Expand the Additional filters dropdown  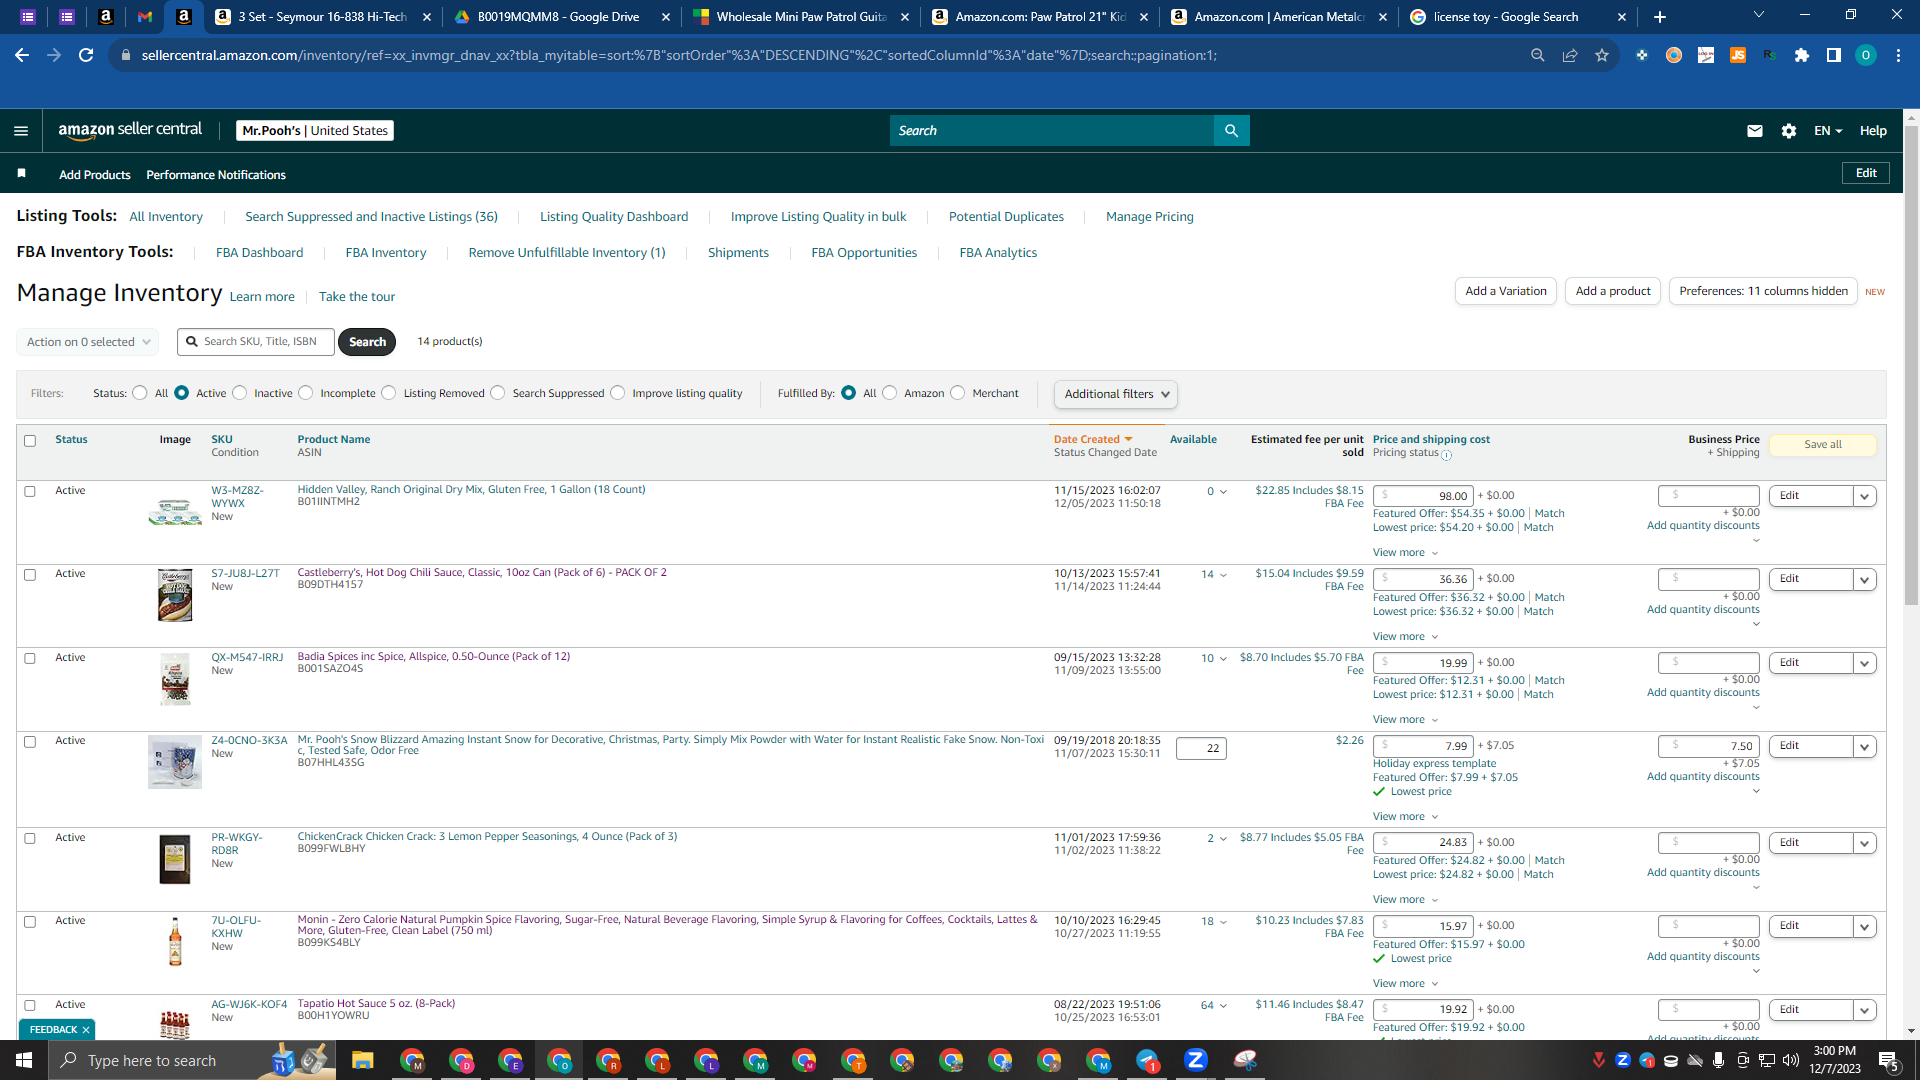click(x=1116, y=394)
